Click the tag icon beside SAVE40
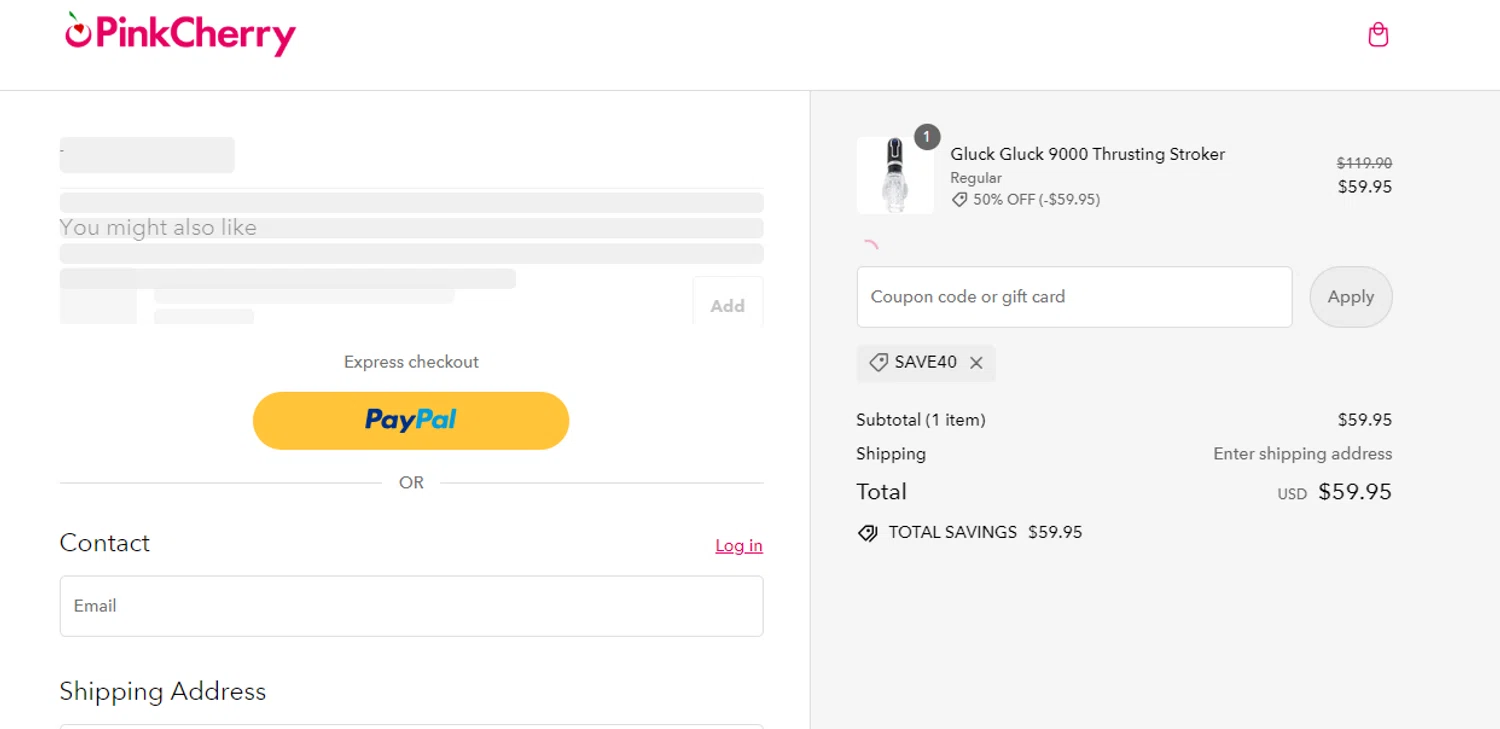 [x=878, y=363]
